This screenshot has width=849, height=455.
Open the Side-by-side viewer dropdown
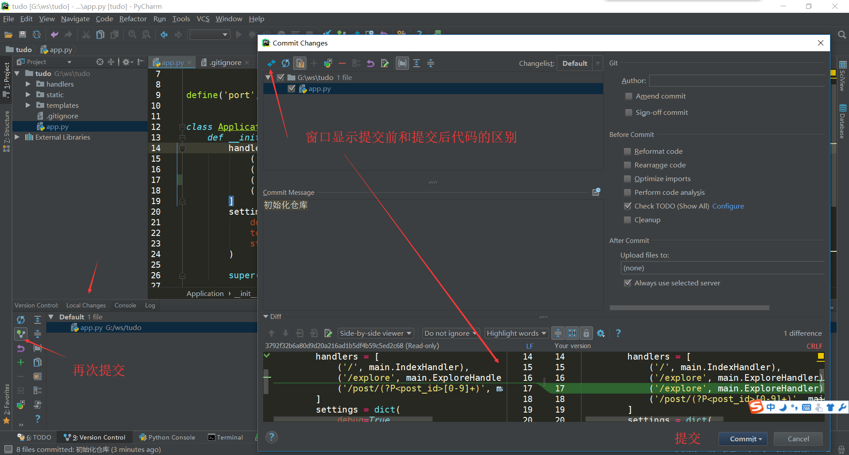coord(375,334)
